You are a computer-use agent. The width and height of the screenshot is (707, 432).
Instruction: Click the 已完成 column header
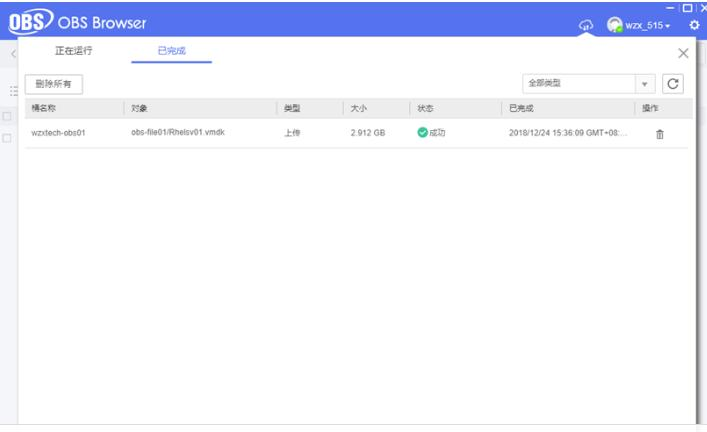521,108
